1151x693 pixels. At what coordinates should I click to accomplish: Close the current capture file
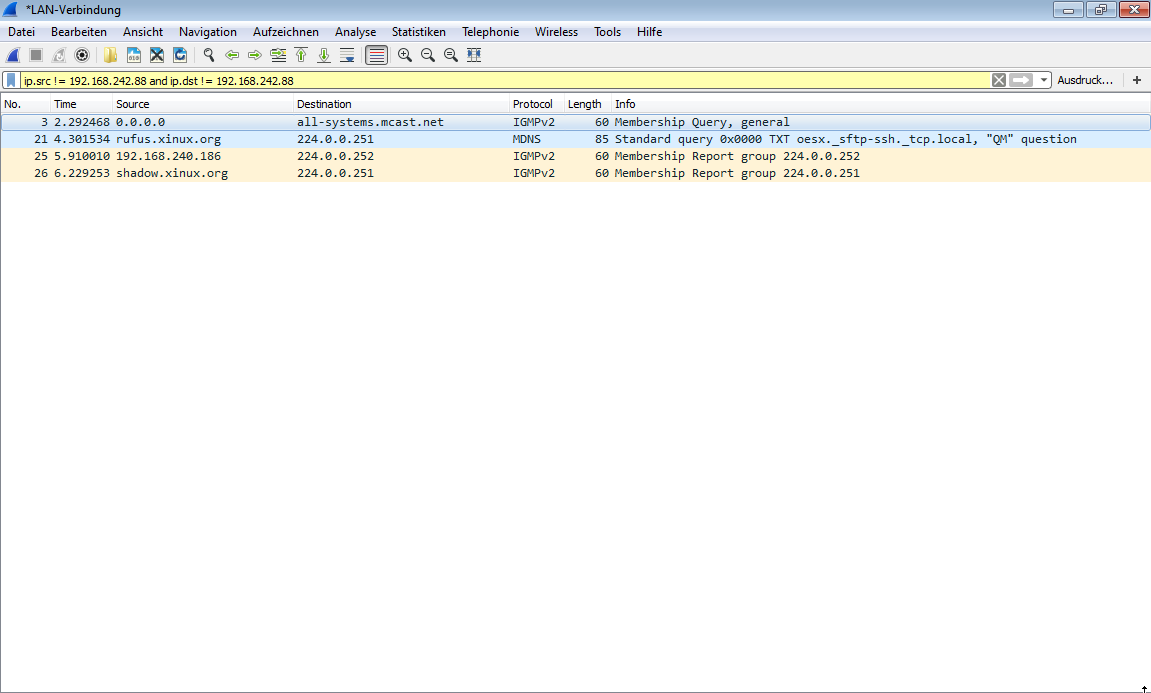[x=157, y=55]
